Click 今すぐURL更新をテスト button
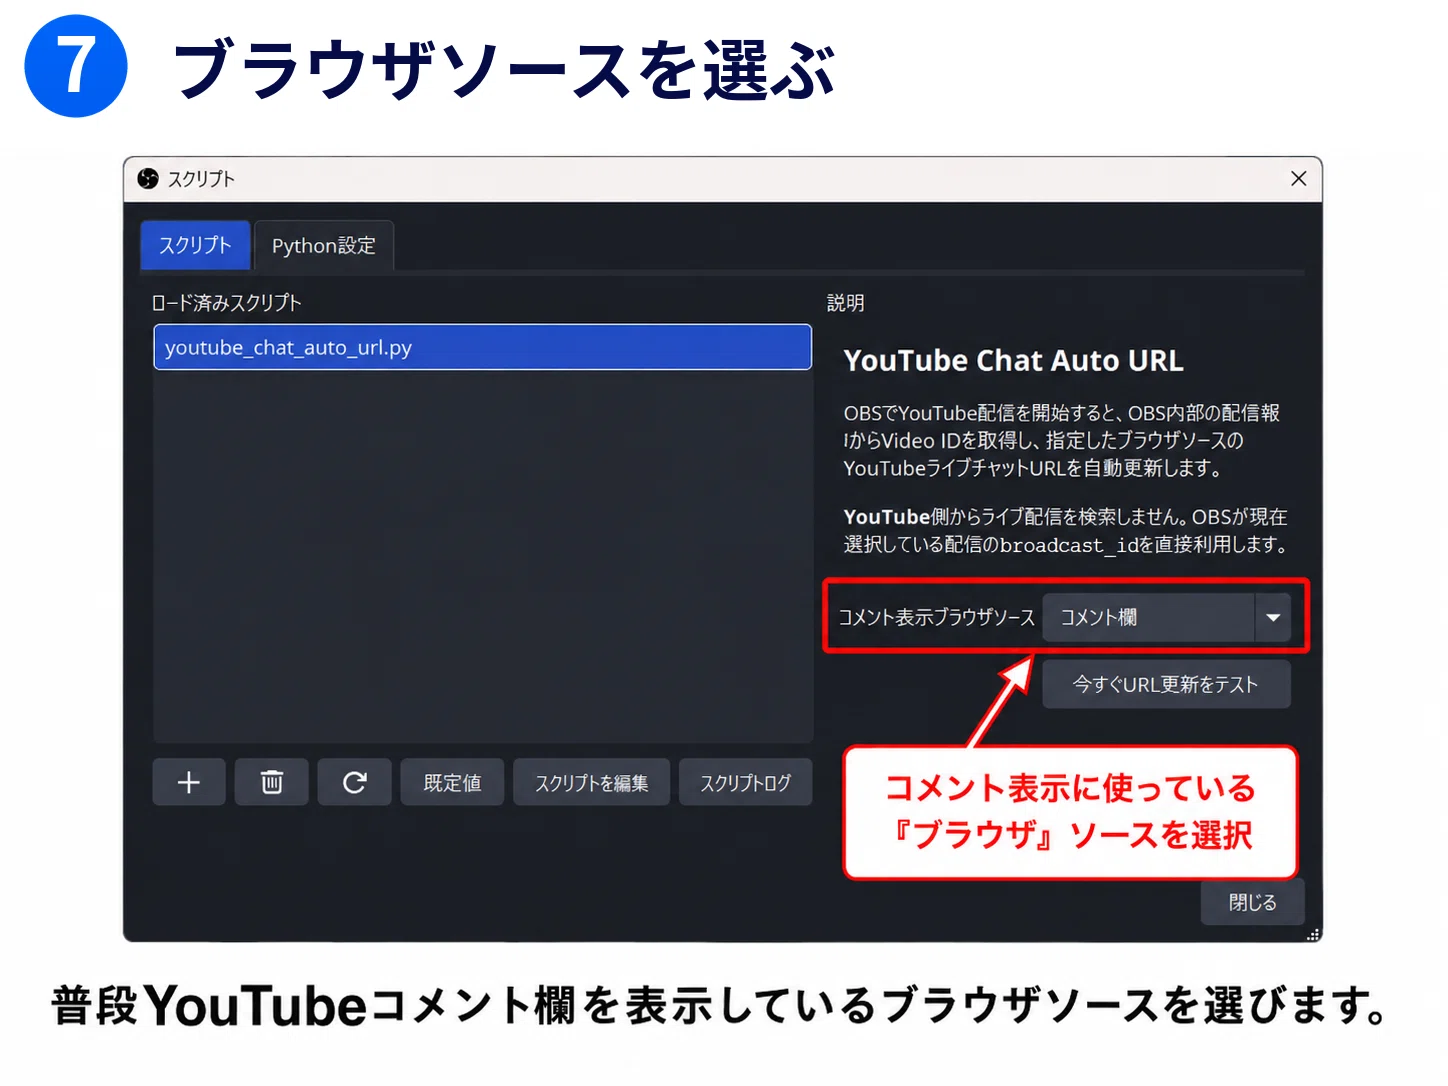 pos(1166,684)
